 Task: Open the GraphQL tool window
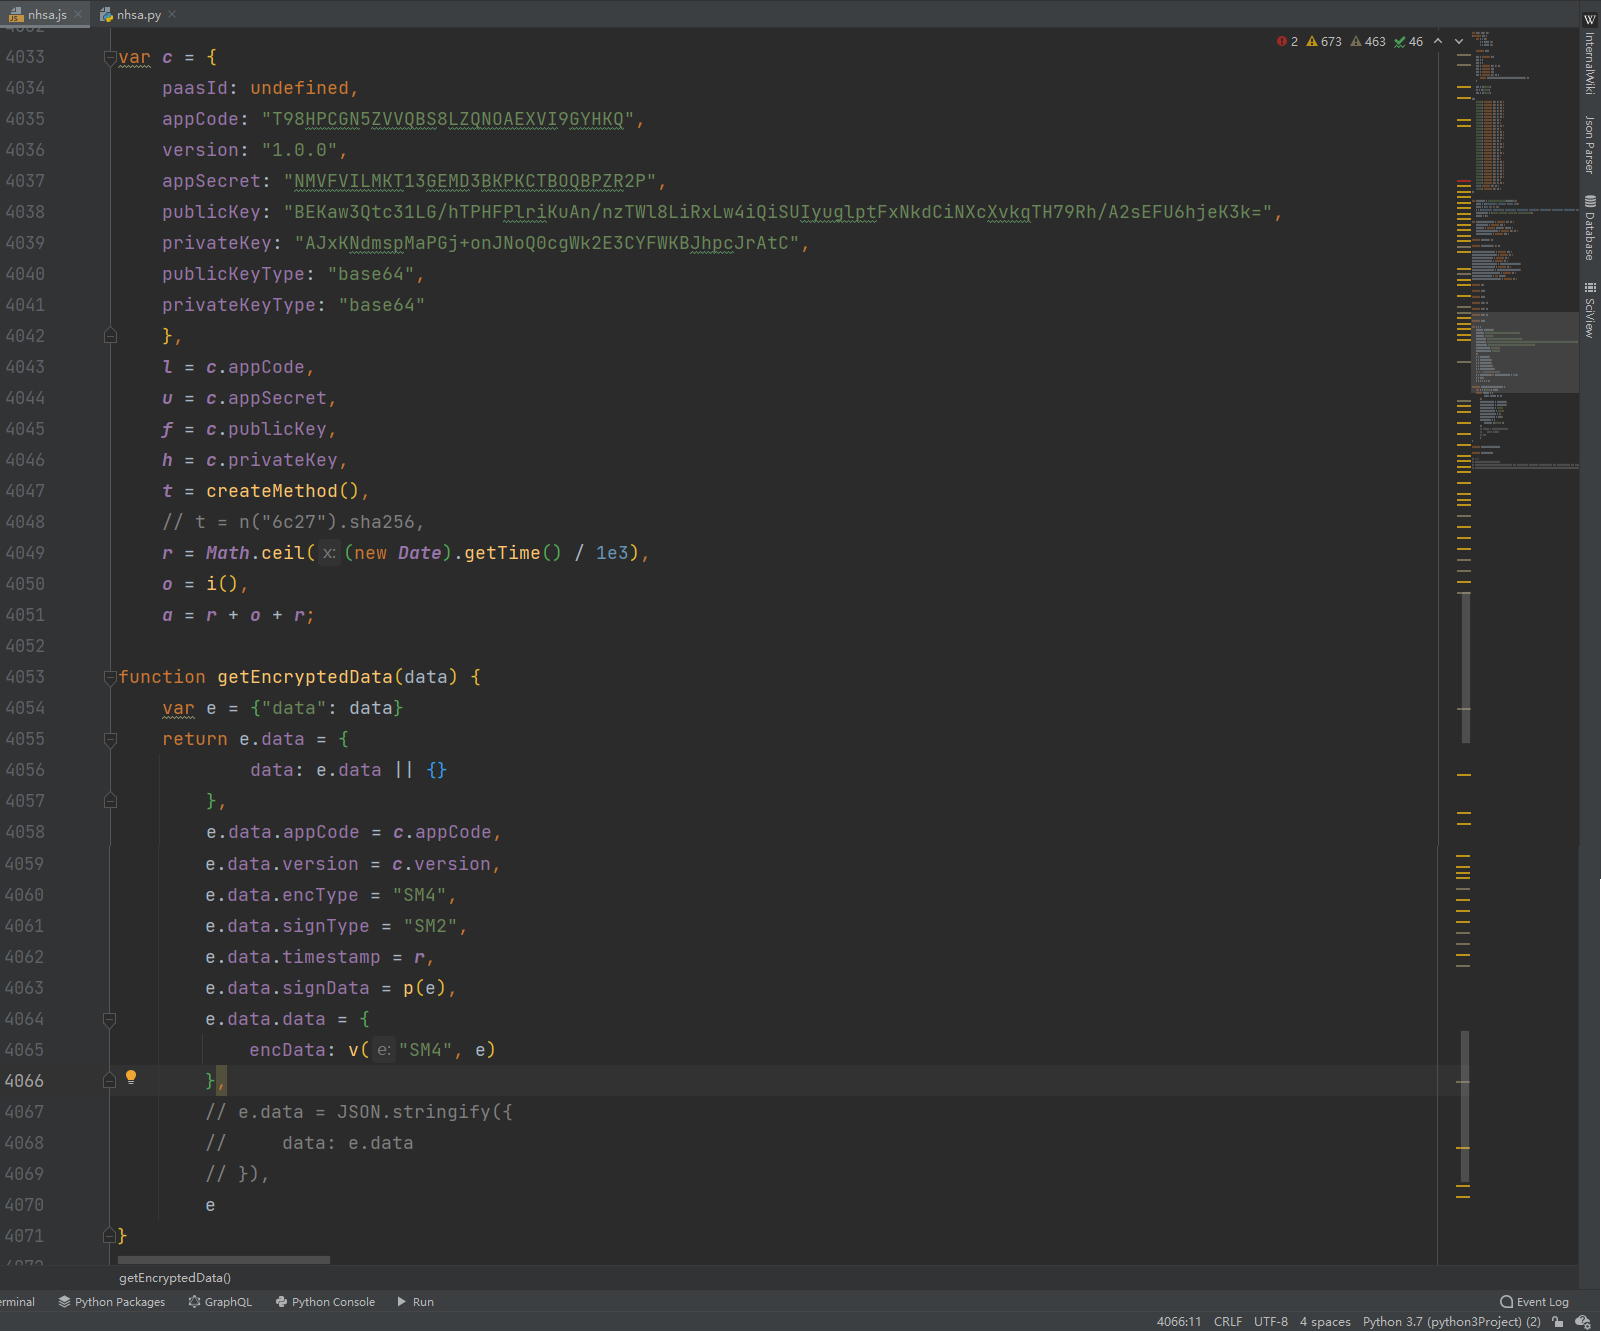click(220, 1302)
